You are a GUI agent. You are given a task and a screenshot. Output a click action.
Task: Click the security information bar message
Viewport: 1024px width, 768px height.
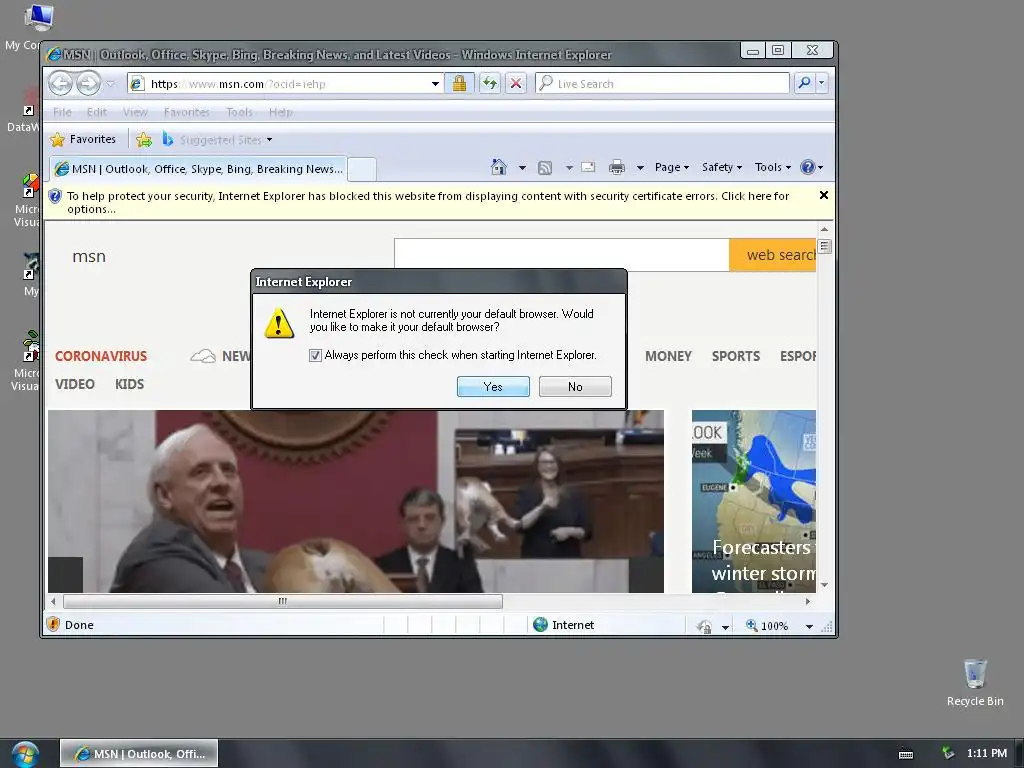(x=428, y=202)
